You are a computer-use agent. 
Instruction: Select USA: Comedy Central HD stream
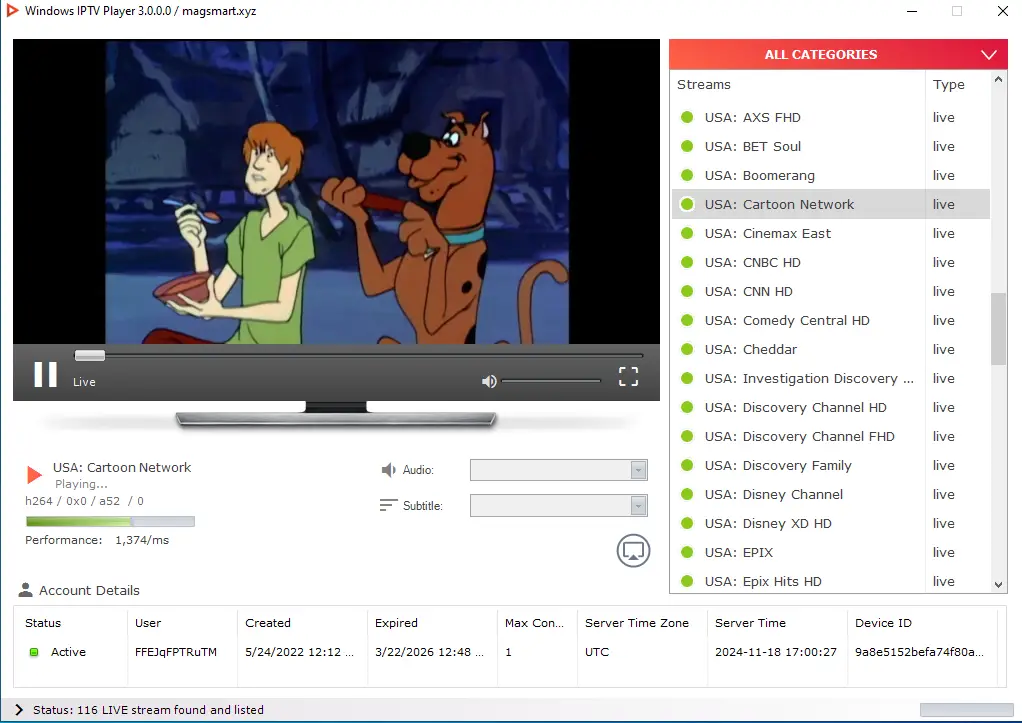(x=830, y=320)
